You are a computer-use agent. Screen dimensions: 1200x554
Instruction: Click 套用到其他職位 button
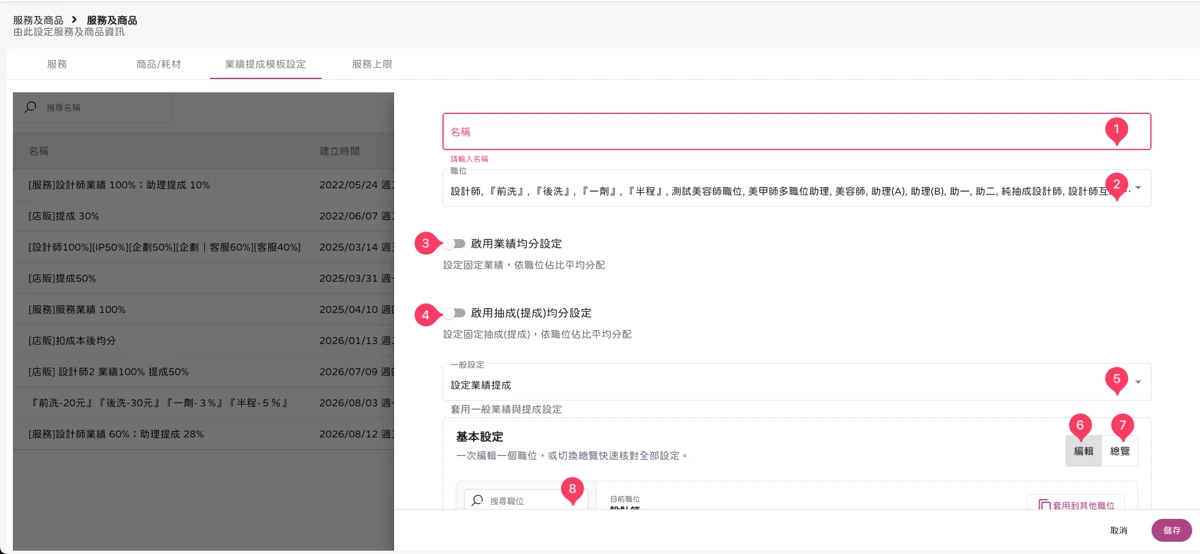pyautogui.click(x=1076, y=505)
